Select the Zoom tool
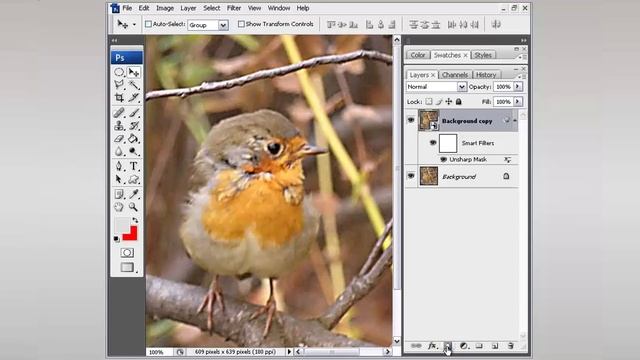640x360 pixels. tap(133, 207)
